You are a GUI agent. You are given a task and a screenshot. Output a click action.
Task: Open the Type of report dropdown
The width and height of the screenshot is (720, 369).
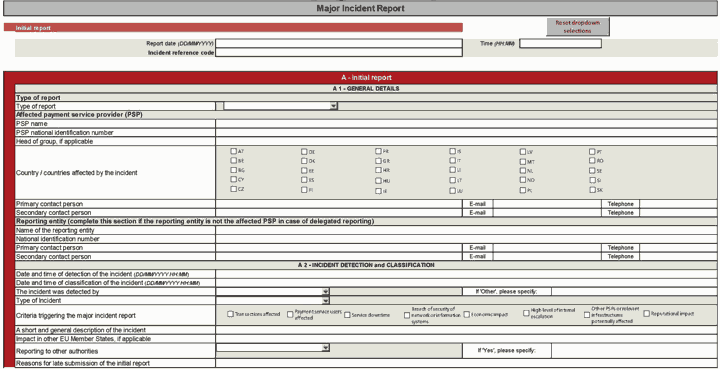pyautogui.click(x=281, y=106)
